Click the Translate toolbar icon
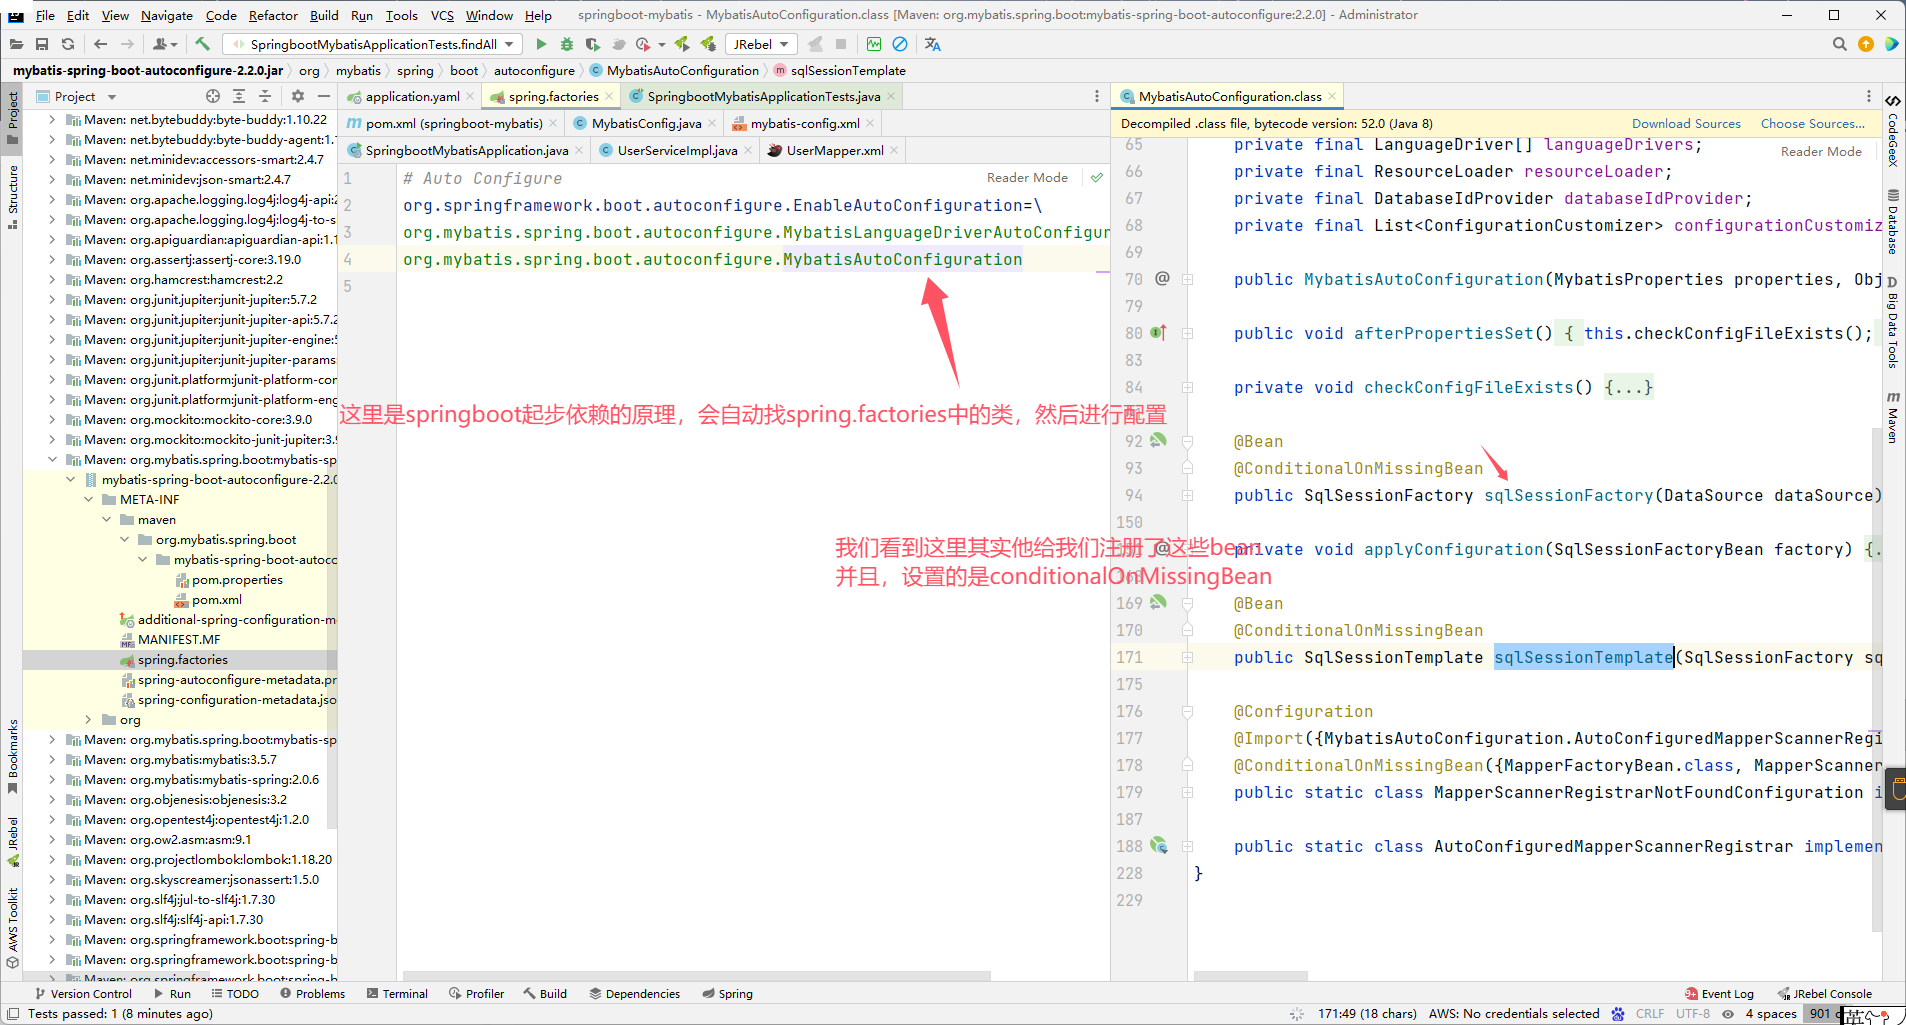1906x1025 pixels. 933,44
